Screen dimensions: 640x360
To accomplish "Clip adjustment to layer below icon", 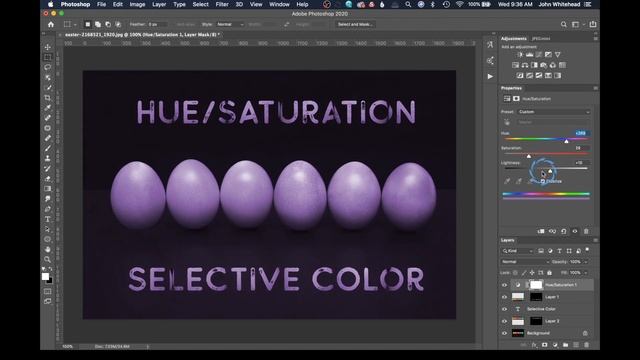I will pyautogui.click(x=541, y=231).
